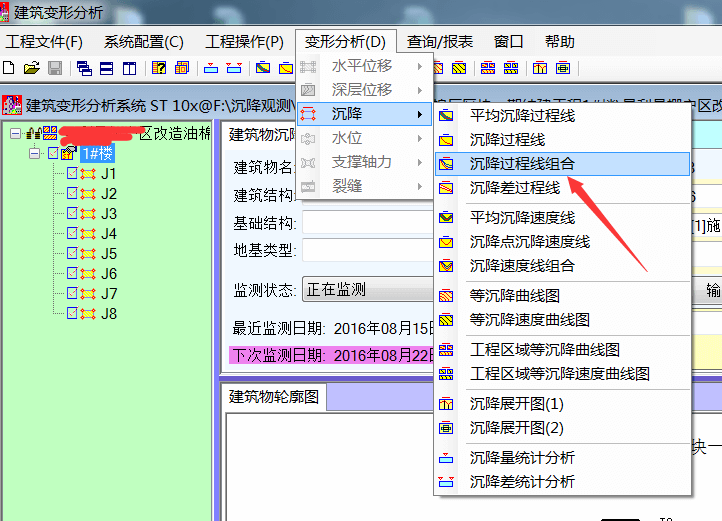Click the icon beside 平均沉降速度线
This screenshot has width=722, height=521.
(446, 217)
